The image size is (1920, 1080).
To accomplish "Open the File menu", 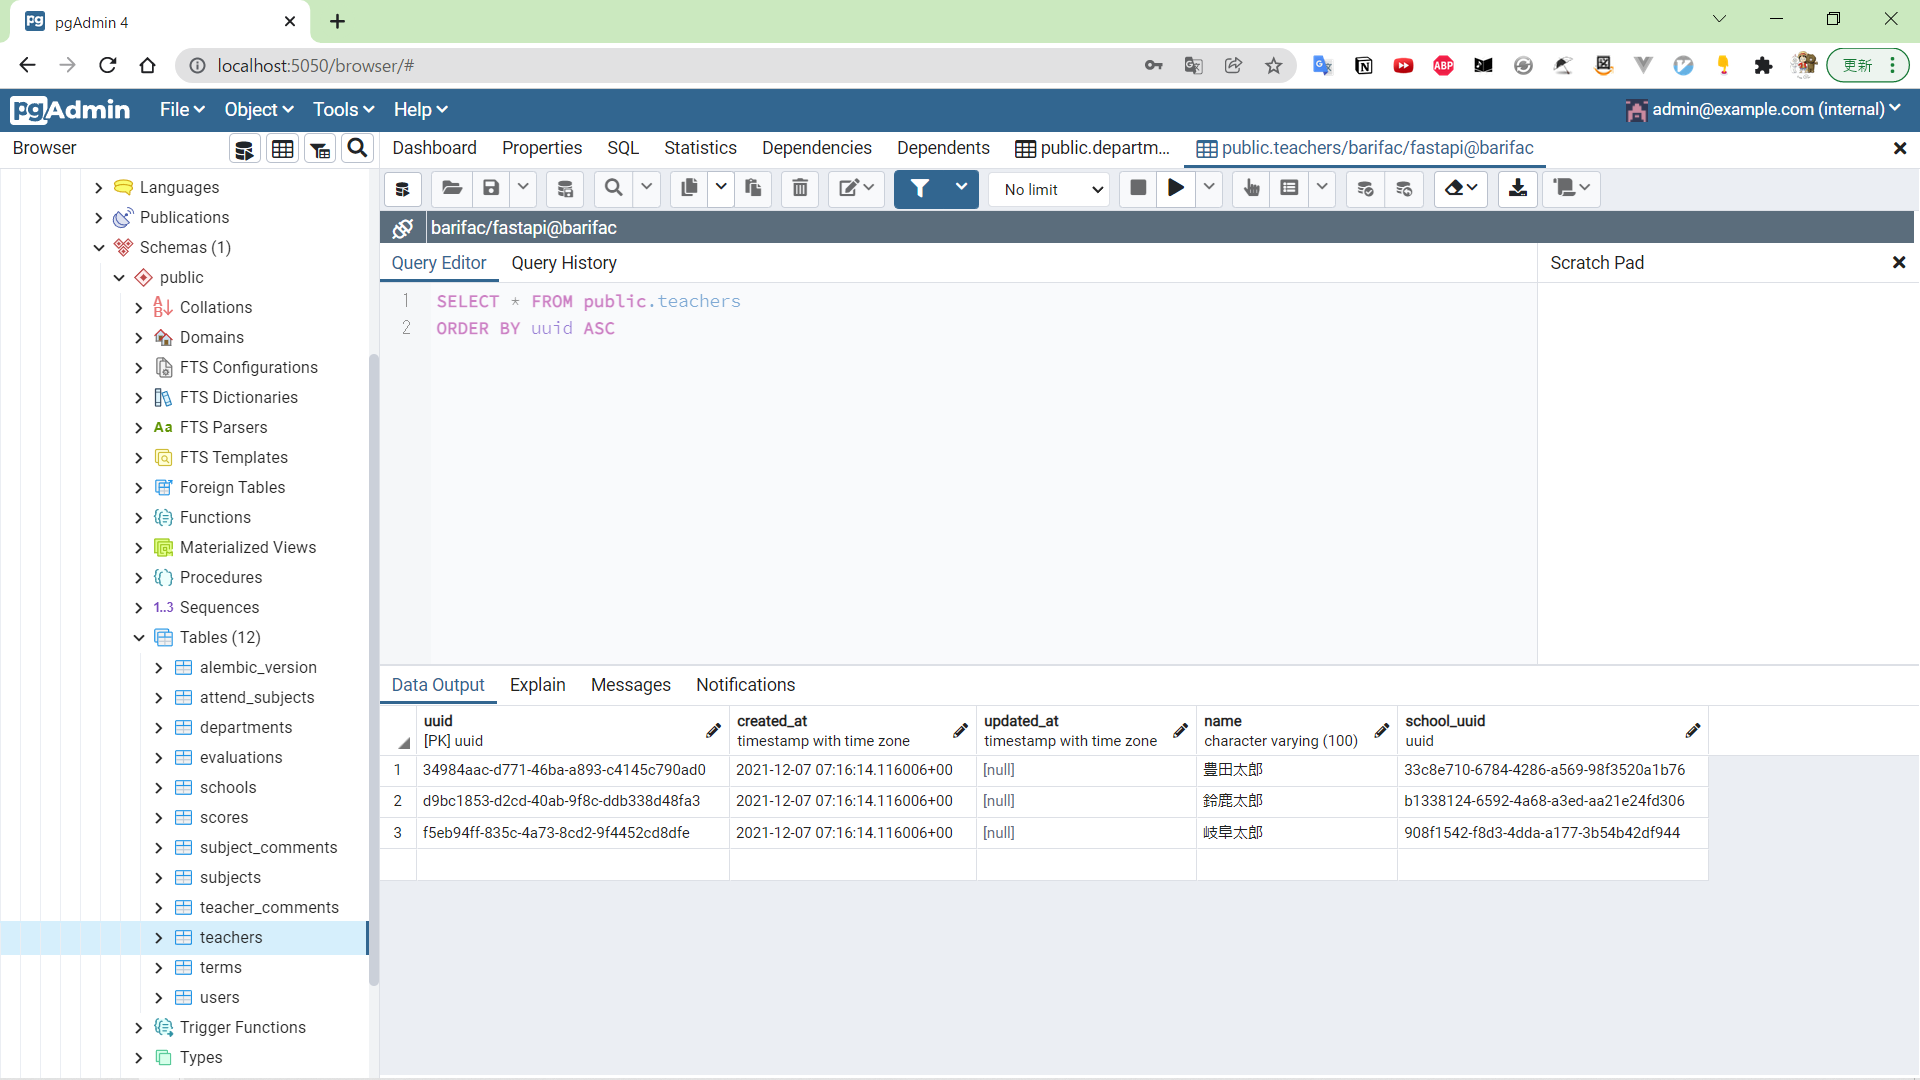I will (182, 110).
